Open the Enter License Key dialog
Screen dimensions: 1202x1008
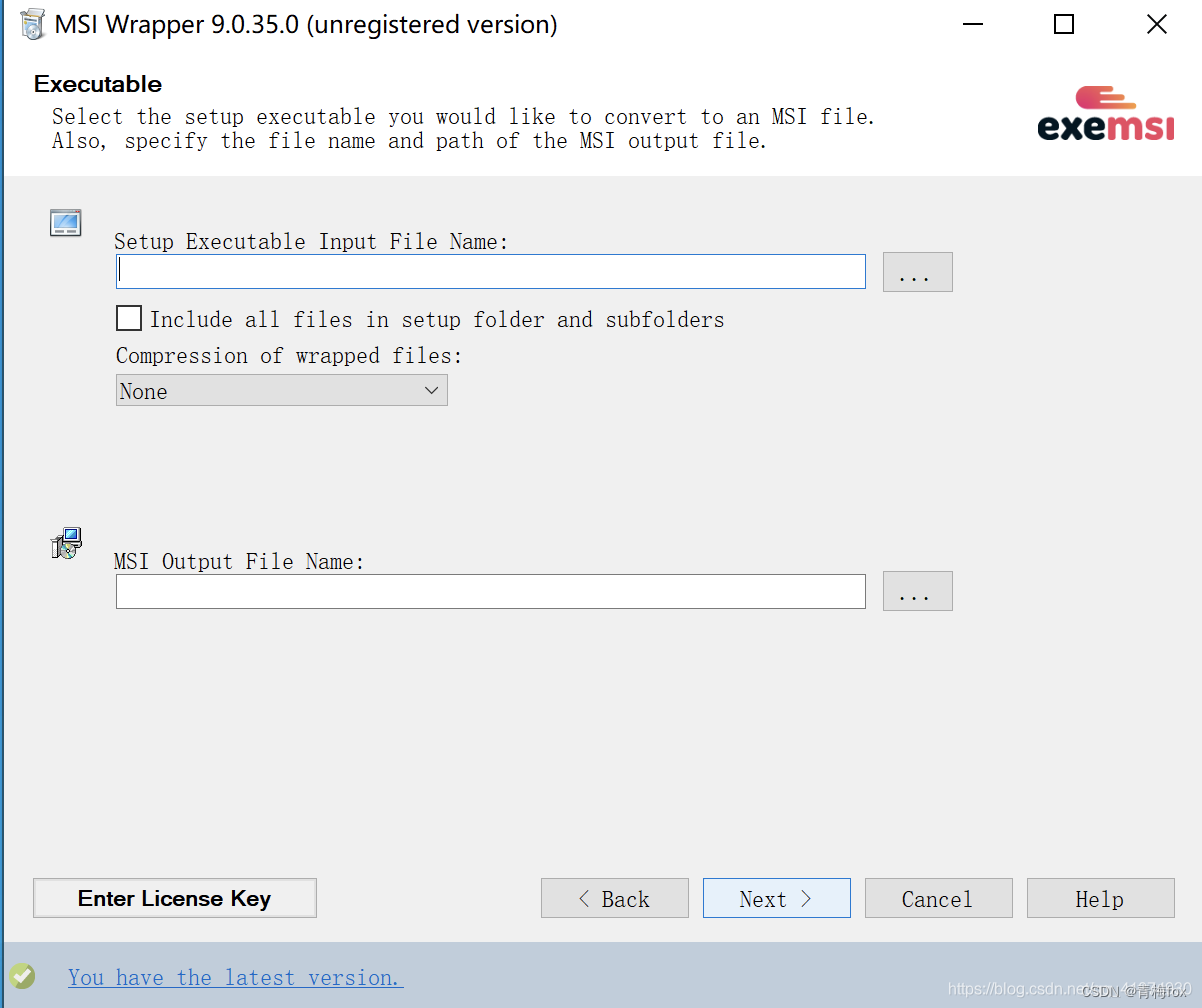(175, 898)
